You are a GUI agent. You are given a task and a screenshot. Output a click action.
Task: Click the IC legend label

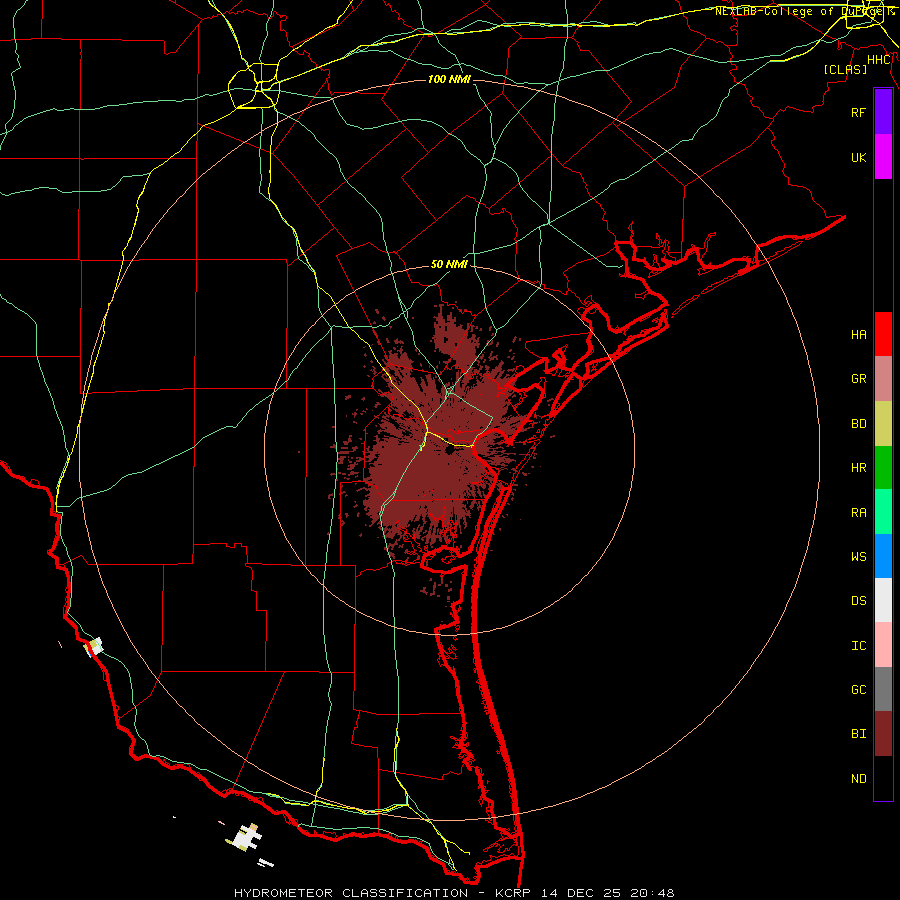[859, 646]
